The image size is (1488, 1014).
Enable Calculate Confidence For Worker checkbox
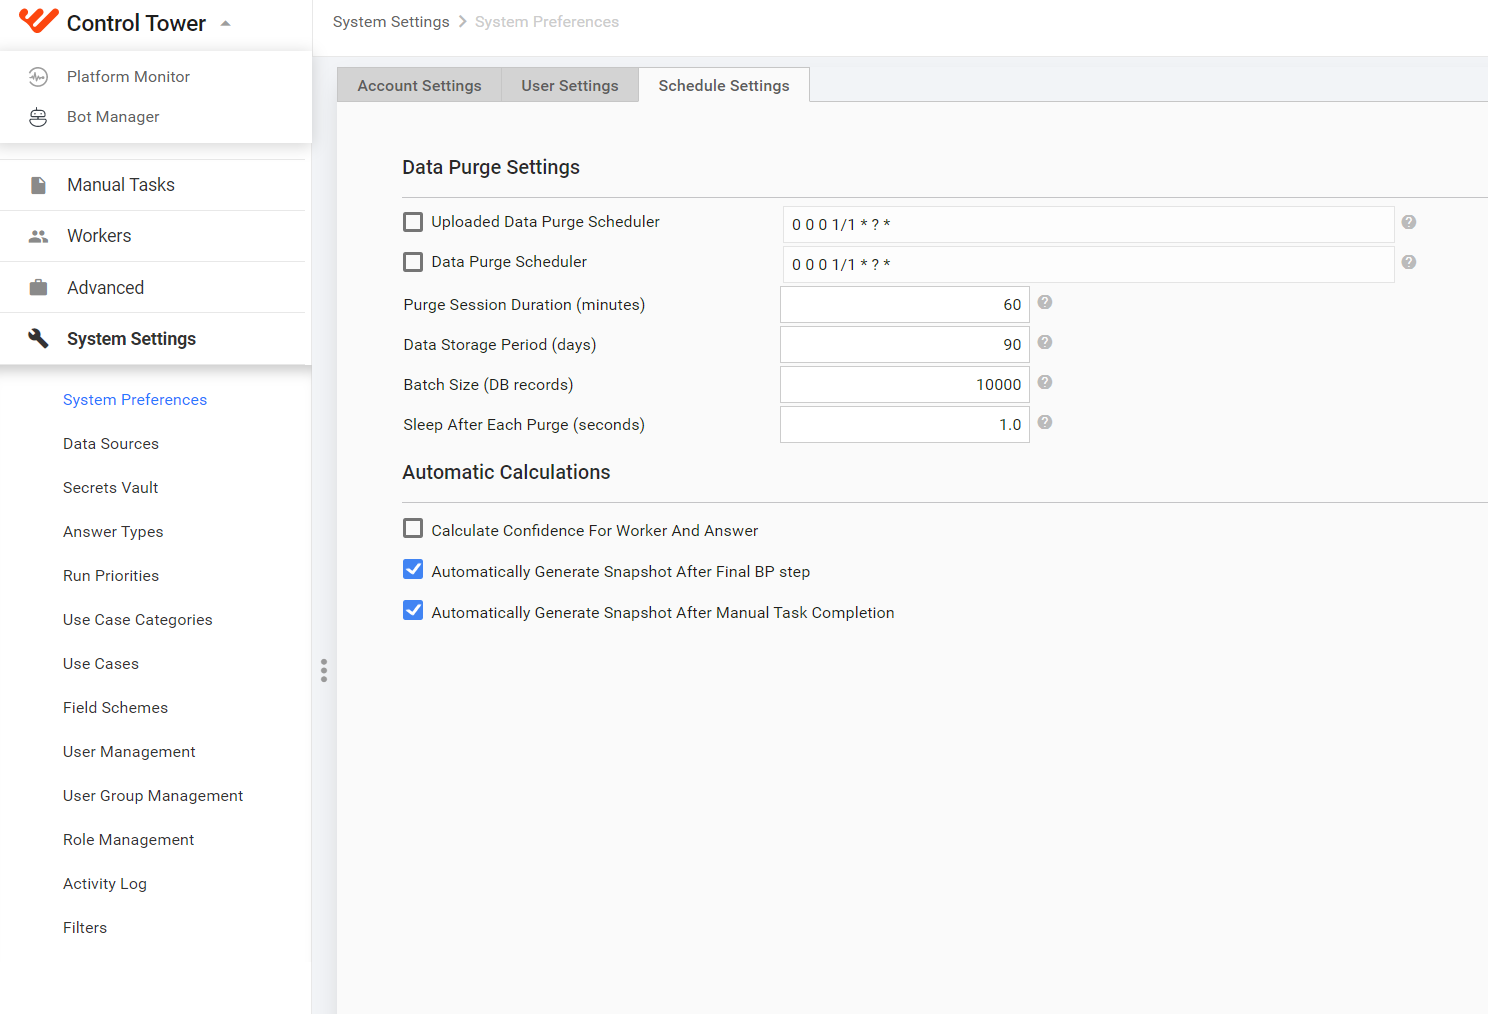[x=413, y=528]
